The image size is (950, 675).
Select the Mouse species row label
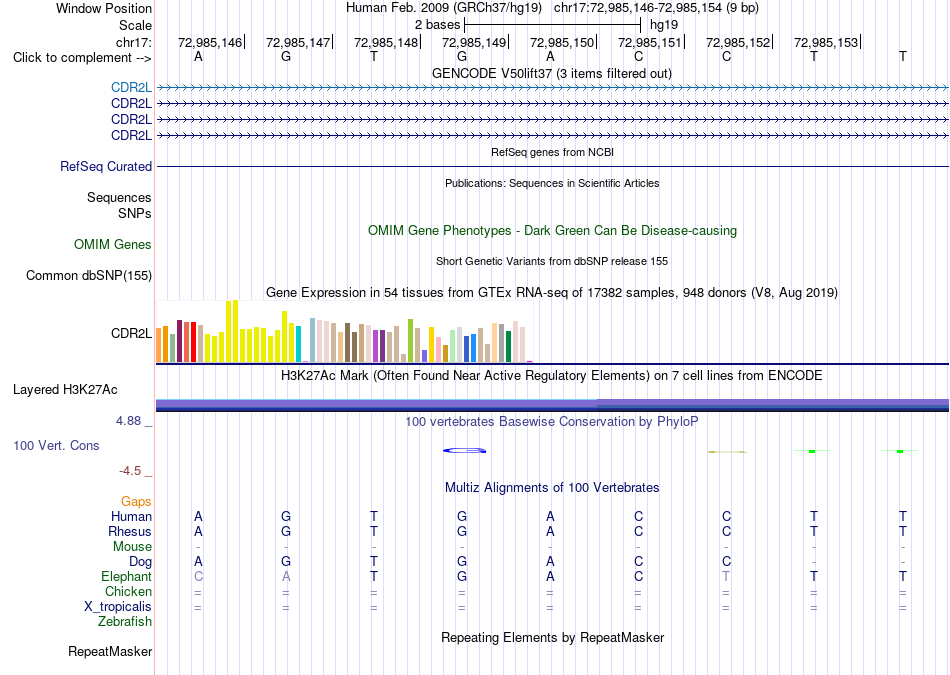click(x=132, y=547)
